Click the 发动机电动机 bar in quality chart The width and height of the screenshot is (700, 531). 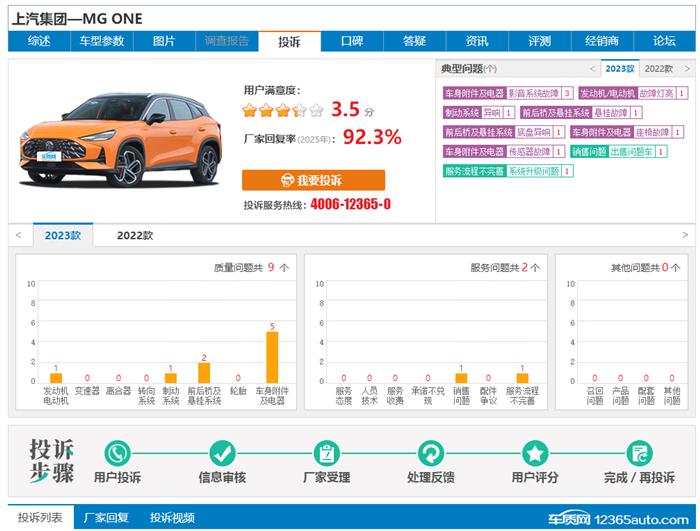[x=56, y=378]
